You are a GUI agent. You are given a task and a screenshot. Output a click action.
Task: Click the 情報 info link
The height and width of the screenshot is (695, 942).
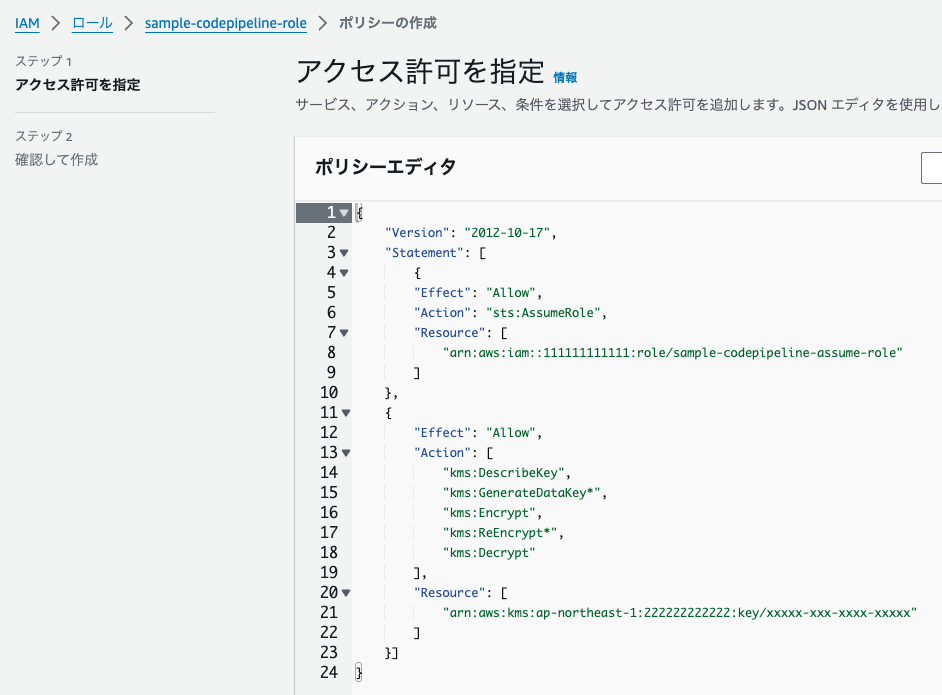[565, 77]
